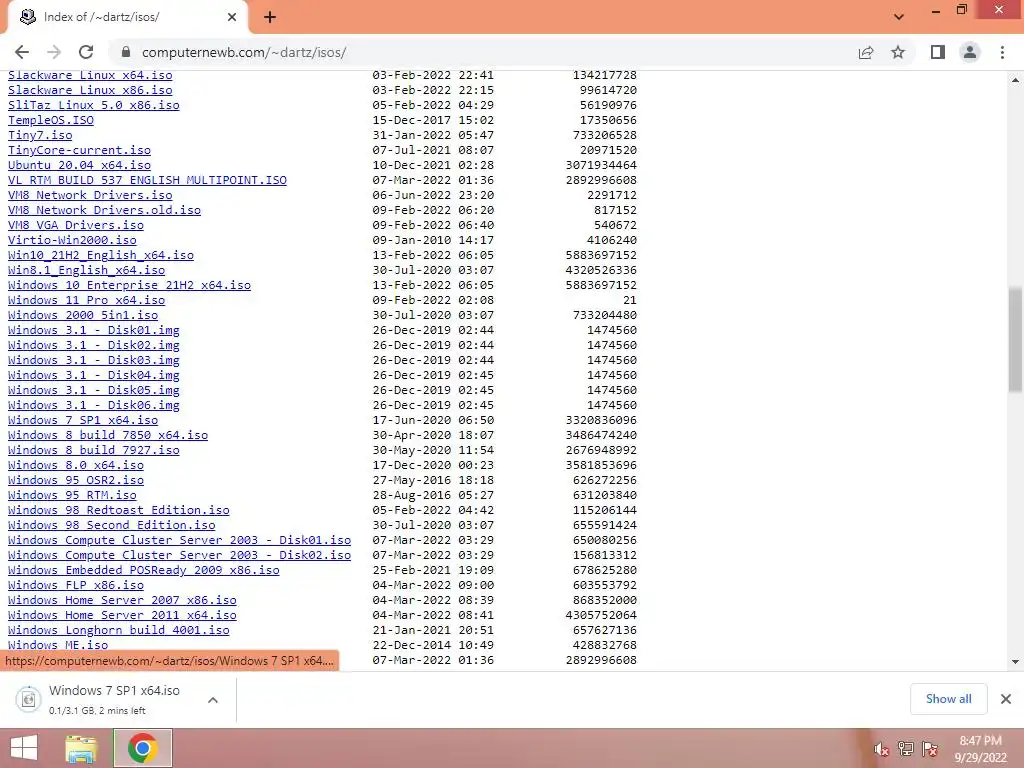This screenshot has width=1024, height=768.
Task: Toggle the browser side panel
Action: click(x=938, y=52)
